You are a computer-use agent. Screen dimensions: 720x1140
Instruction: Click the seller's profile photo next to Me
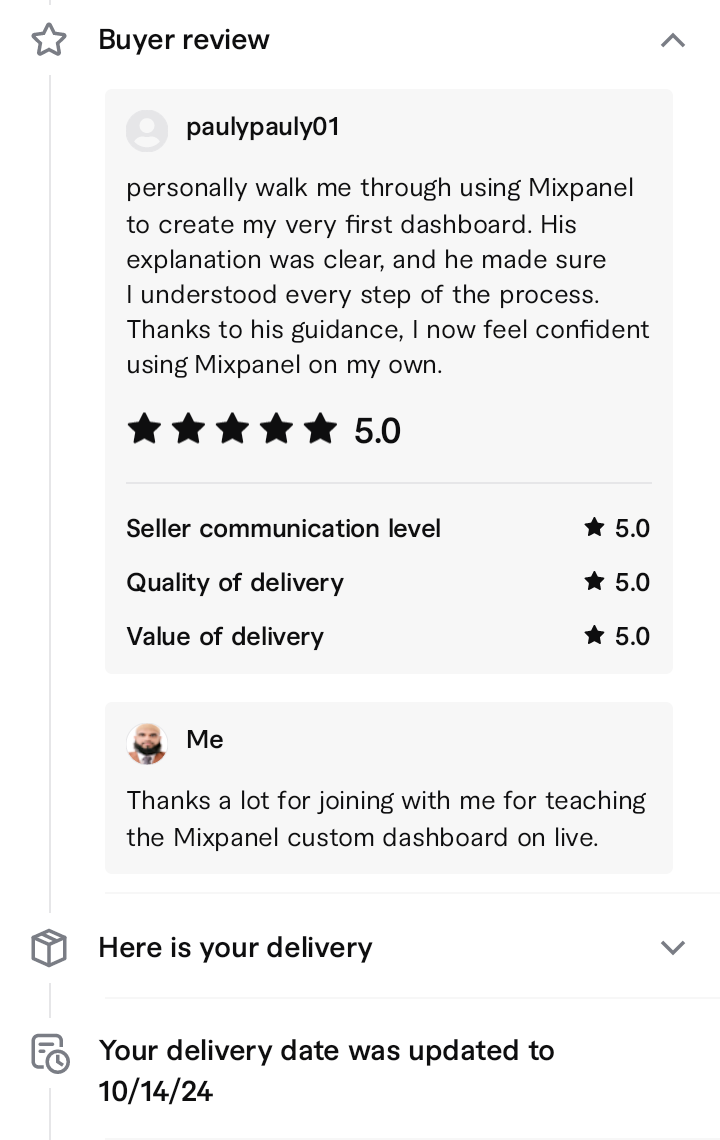point(147,743)
